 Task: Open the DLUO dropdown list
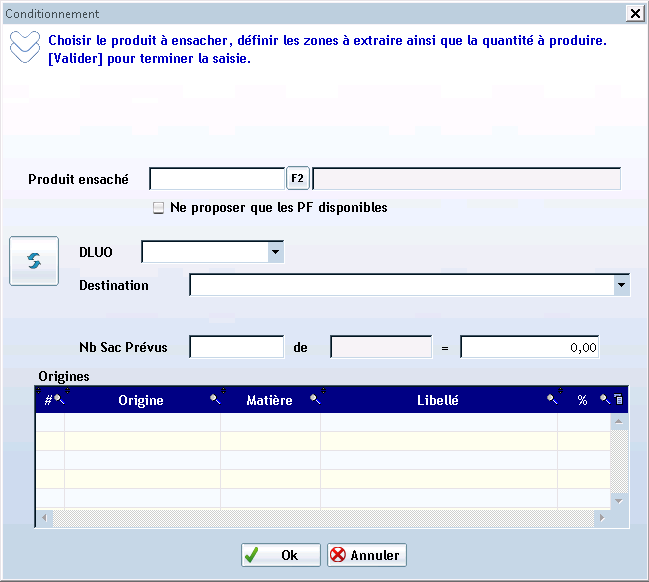[275, 252]
